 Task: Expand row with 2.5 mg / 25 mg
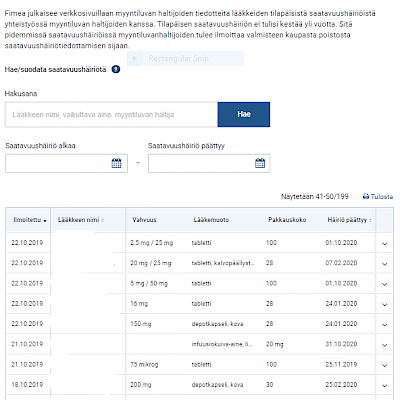tap(385, 244)
